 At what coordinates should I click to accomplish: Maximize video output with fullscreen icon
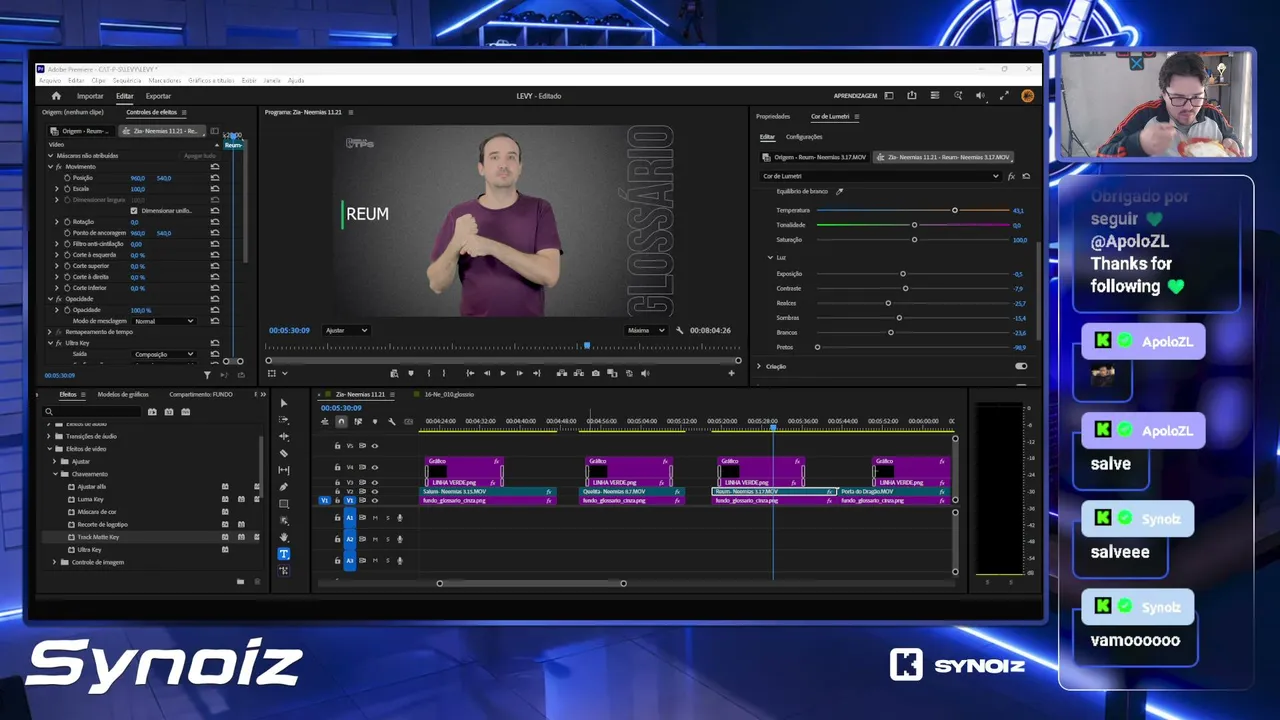pyautogui.click(x=1003, y=96)
